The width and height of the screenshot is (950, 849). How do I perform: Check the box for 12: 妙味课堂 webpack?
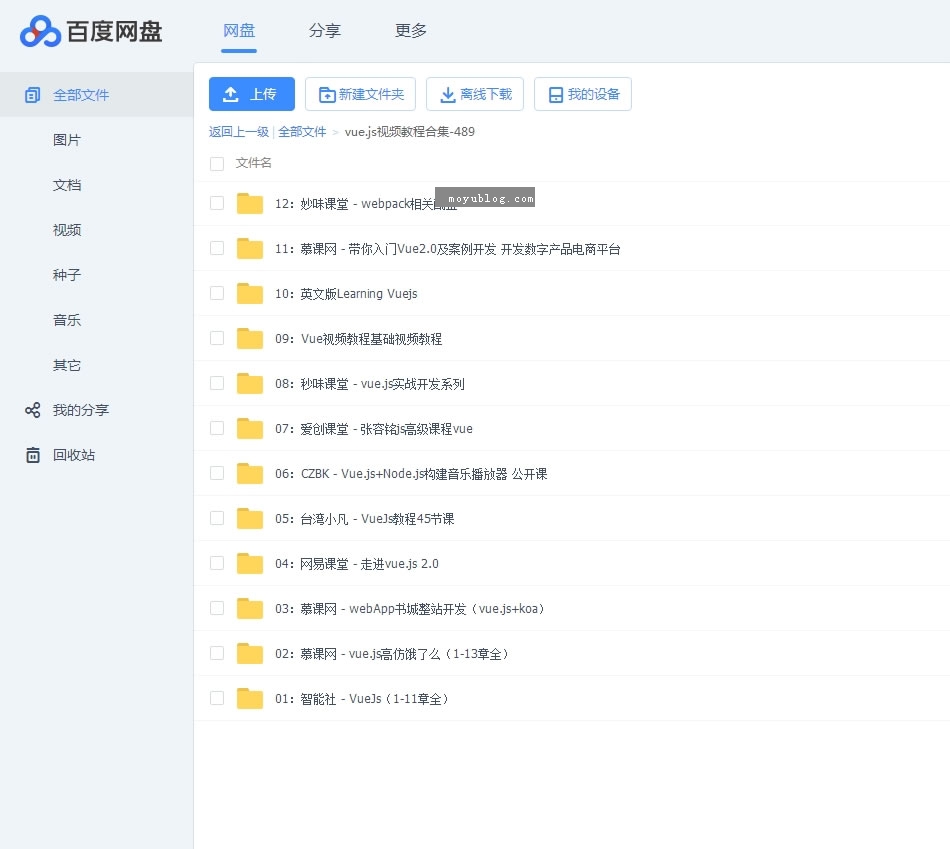[x=217, y=203]
